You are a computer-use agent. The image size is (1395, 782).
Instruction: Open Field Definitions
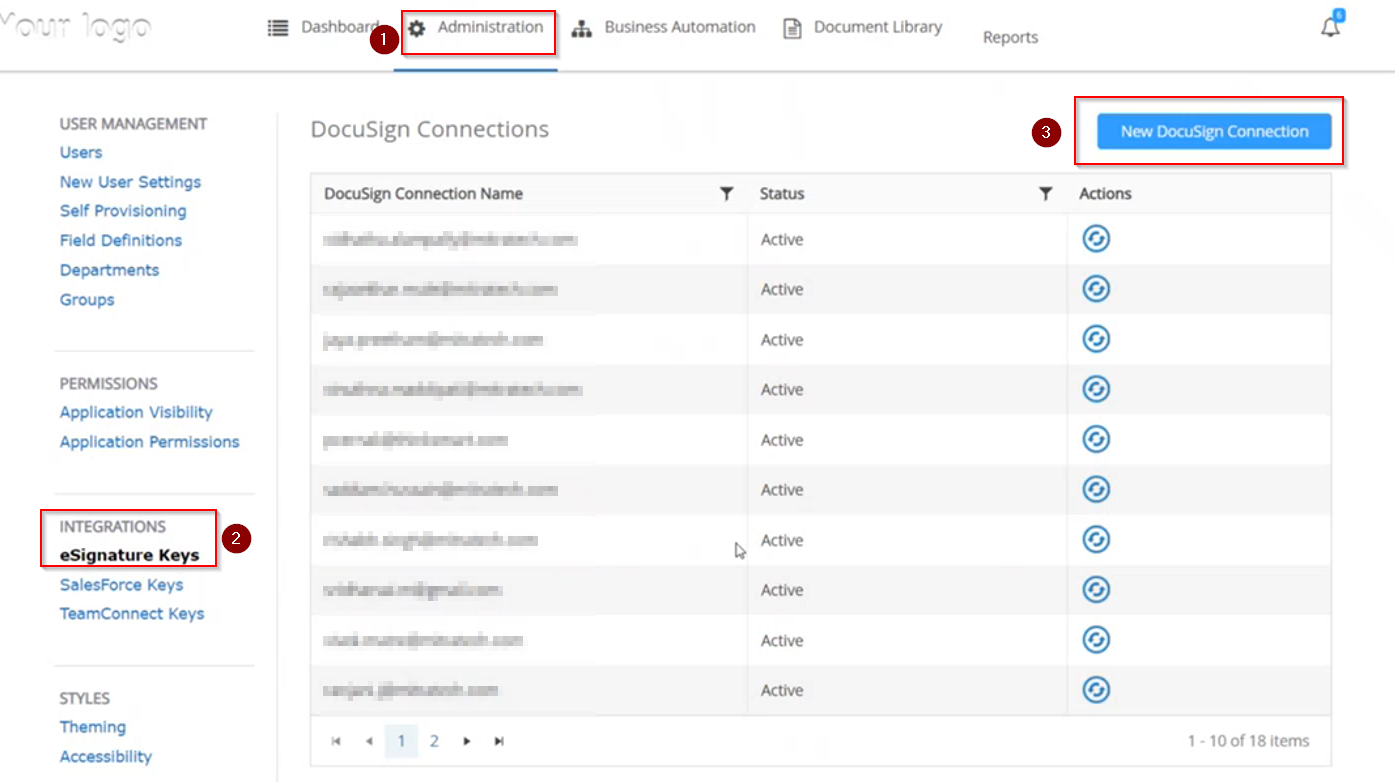(121, 240)
